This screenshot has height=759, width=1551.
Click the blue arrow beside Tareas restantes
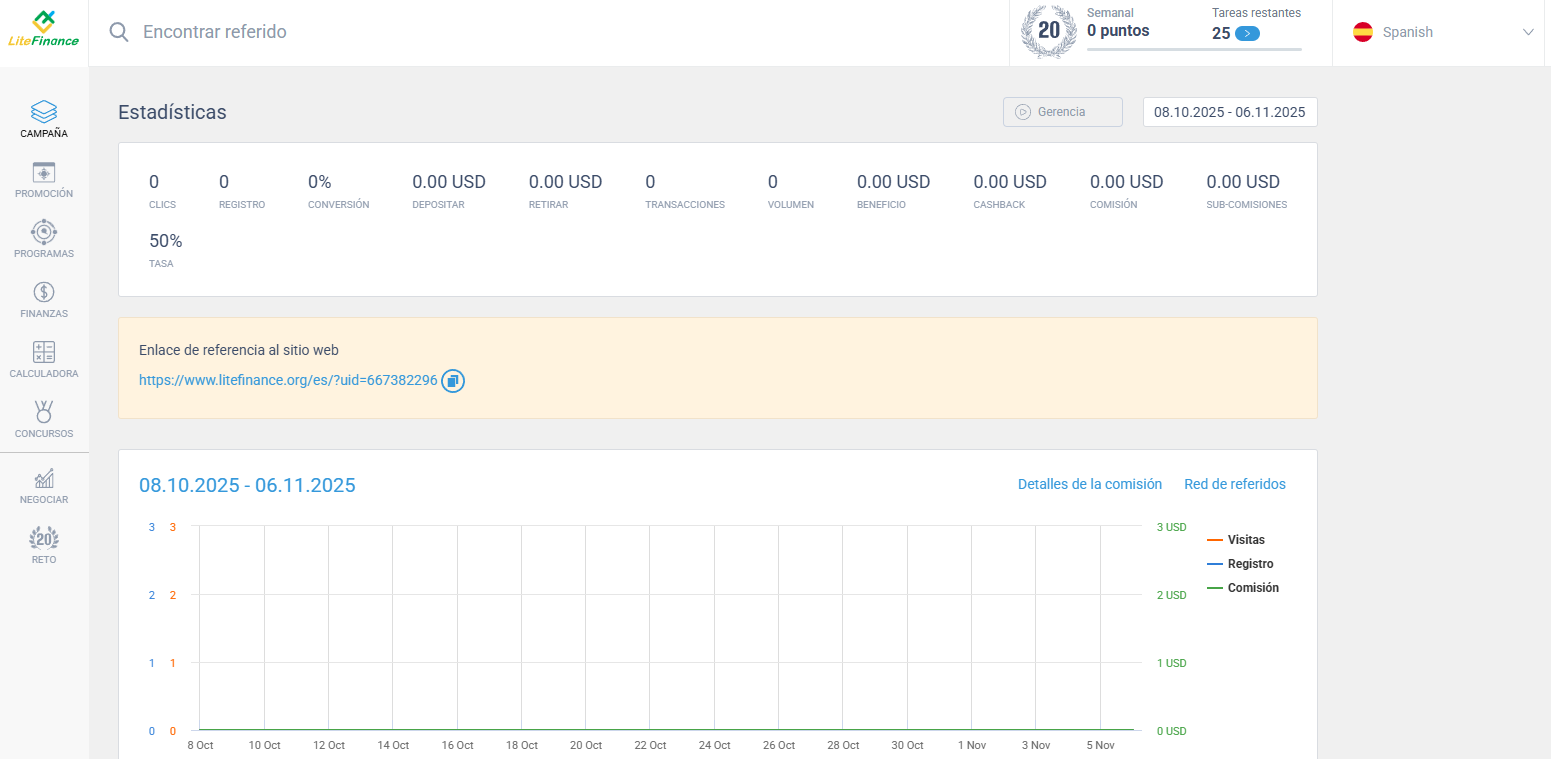coord(1247,33)
